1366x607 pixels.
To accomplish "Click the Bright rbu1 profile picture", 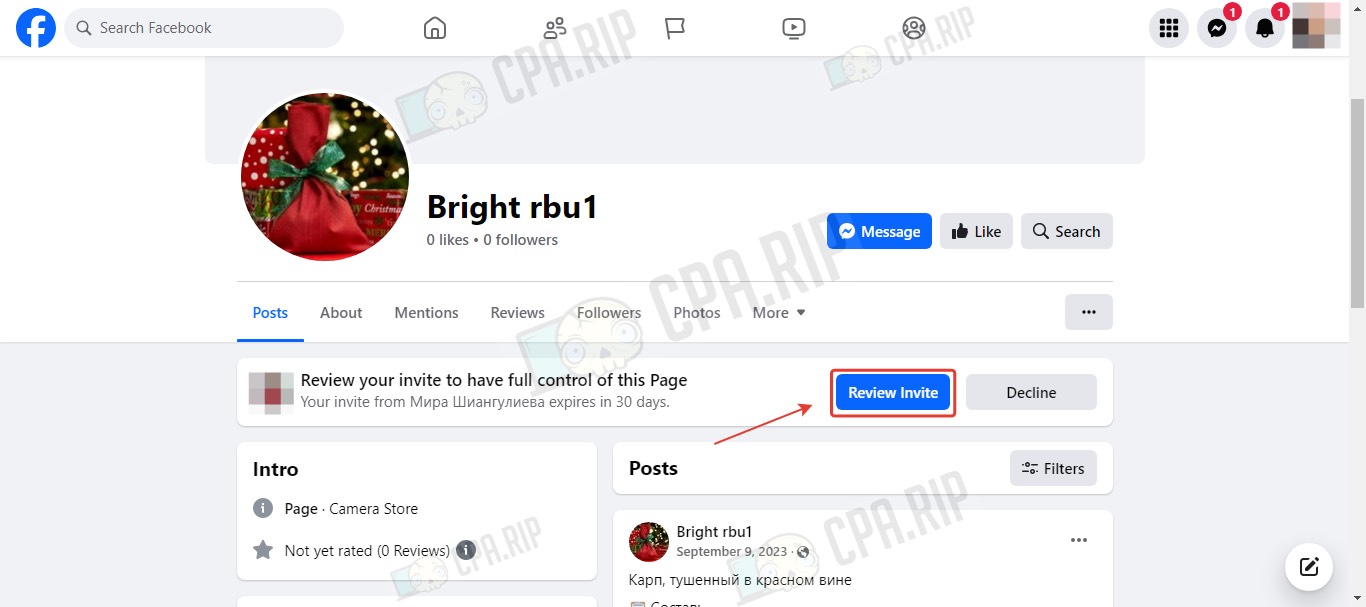I will pos(325,177).
